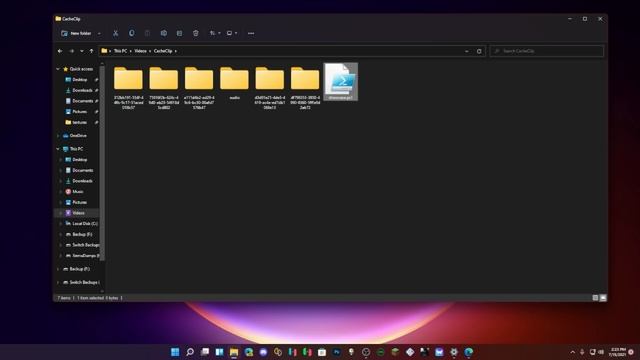
Task: Open Local Disk (C:) in sidebar
Action: click(x=85, y=224)
